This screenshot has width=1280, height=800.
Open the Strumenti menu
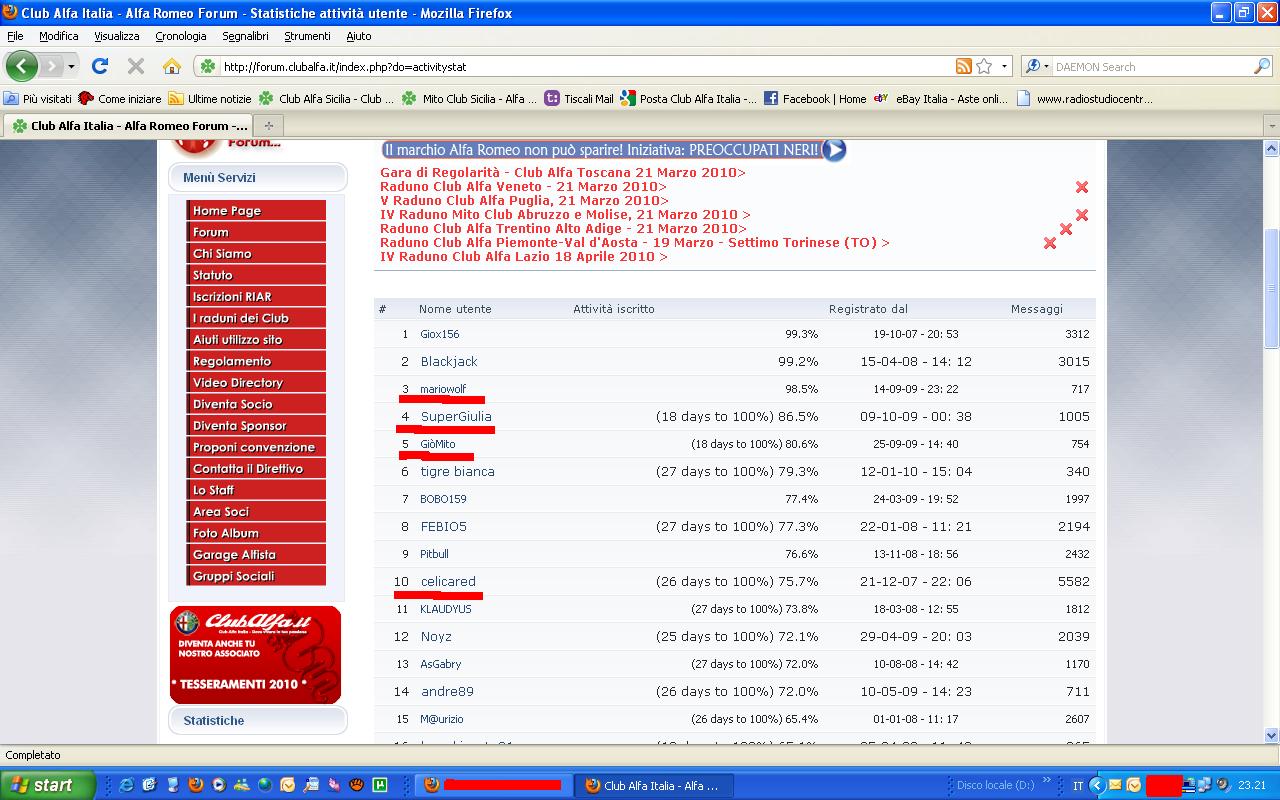[x=307, y=36]
